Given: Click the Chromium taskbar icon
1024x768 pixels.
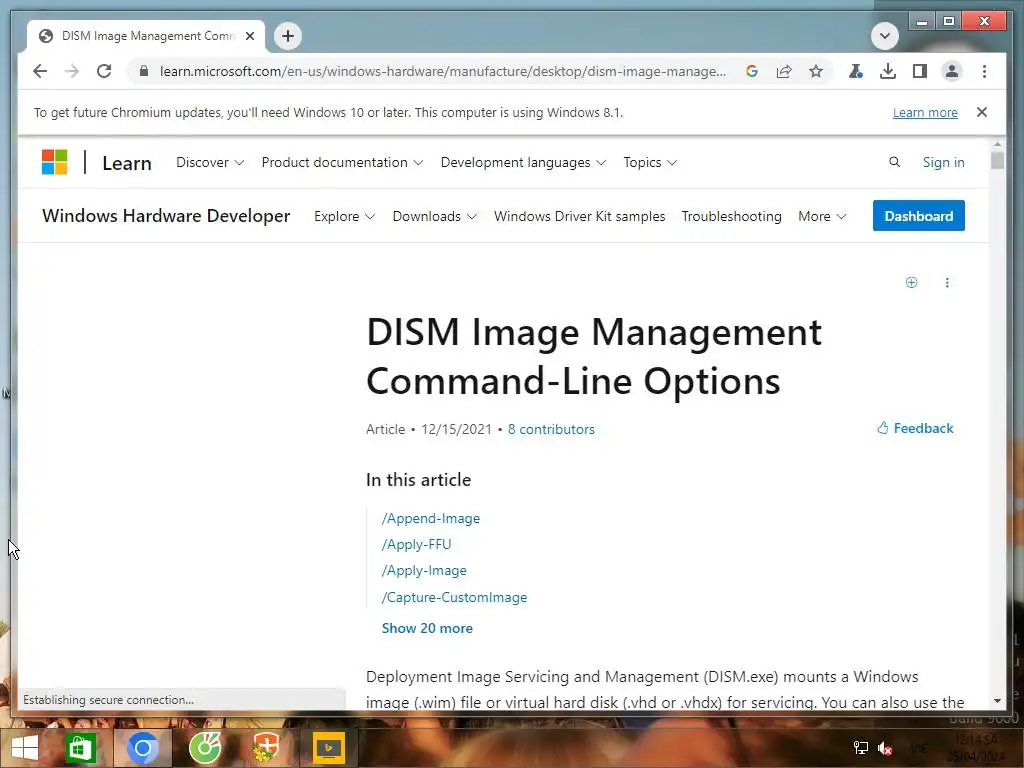Looking at the screenshot, I should [143, 748].
